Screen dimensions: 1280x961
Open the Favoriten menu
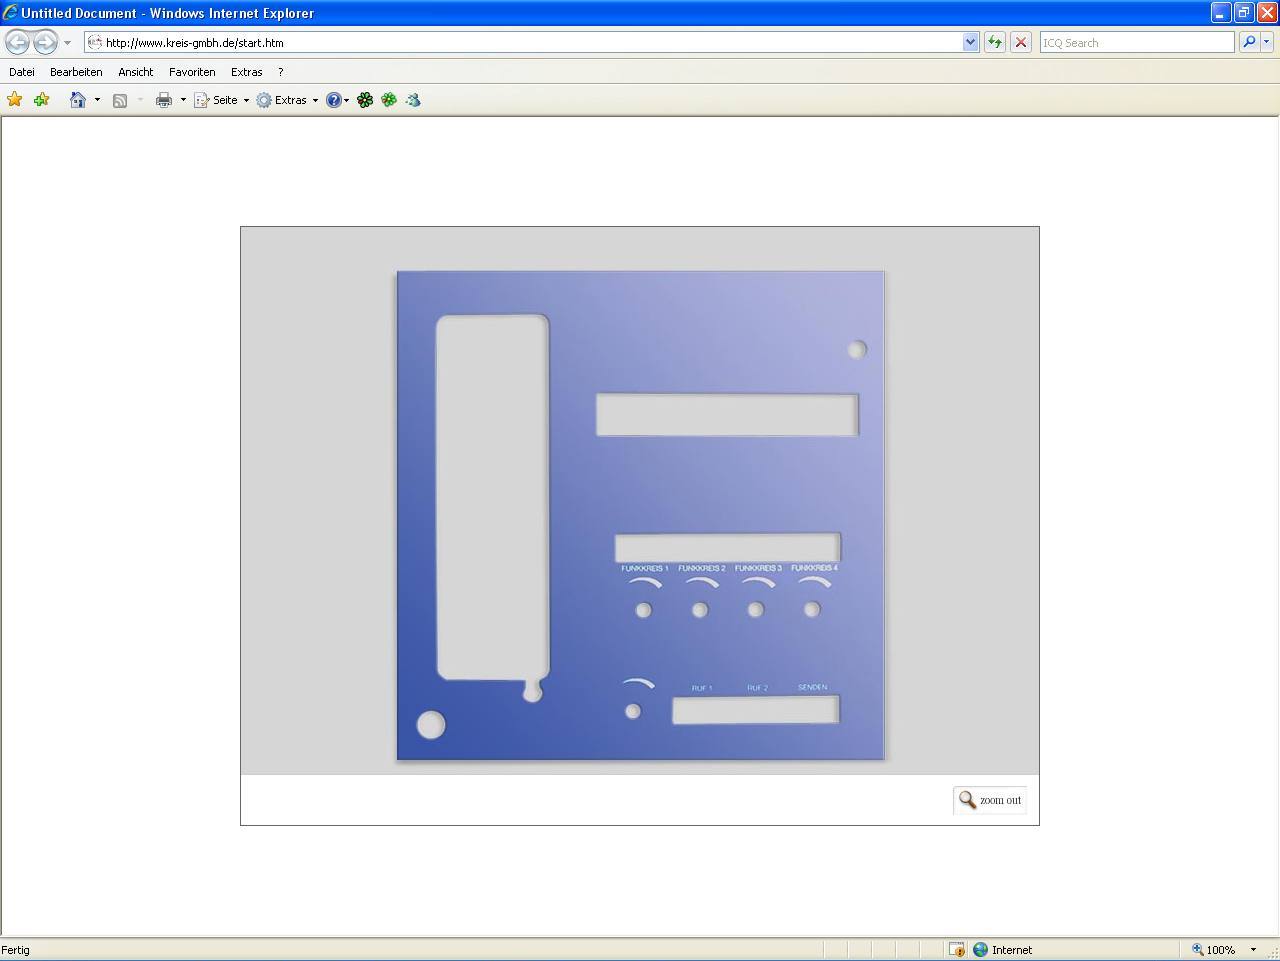click(x=192, y=72)
